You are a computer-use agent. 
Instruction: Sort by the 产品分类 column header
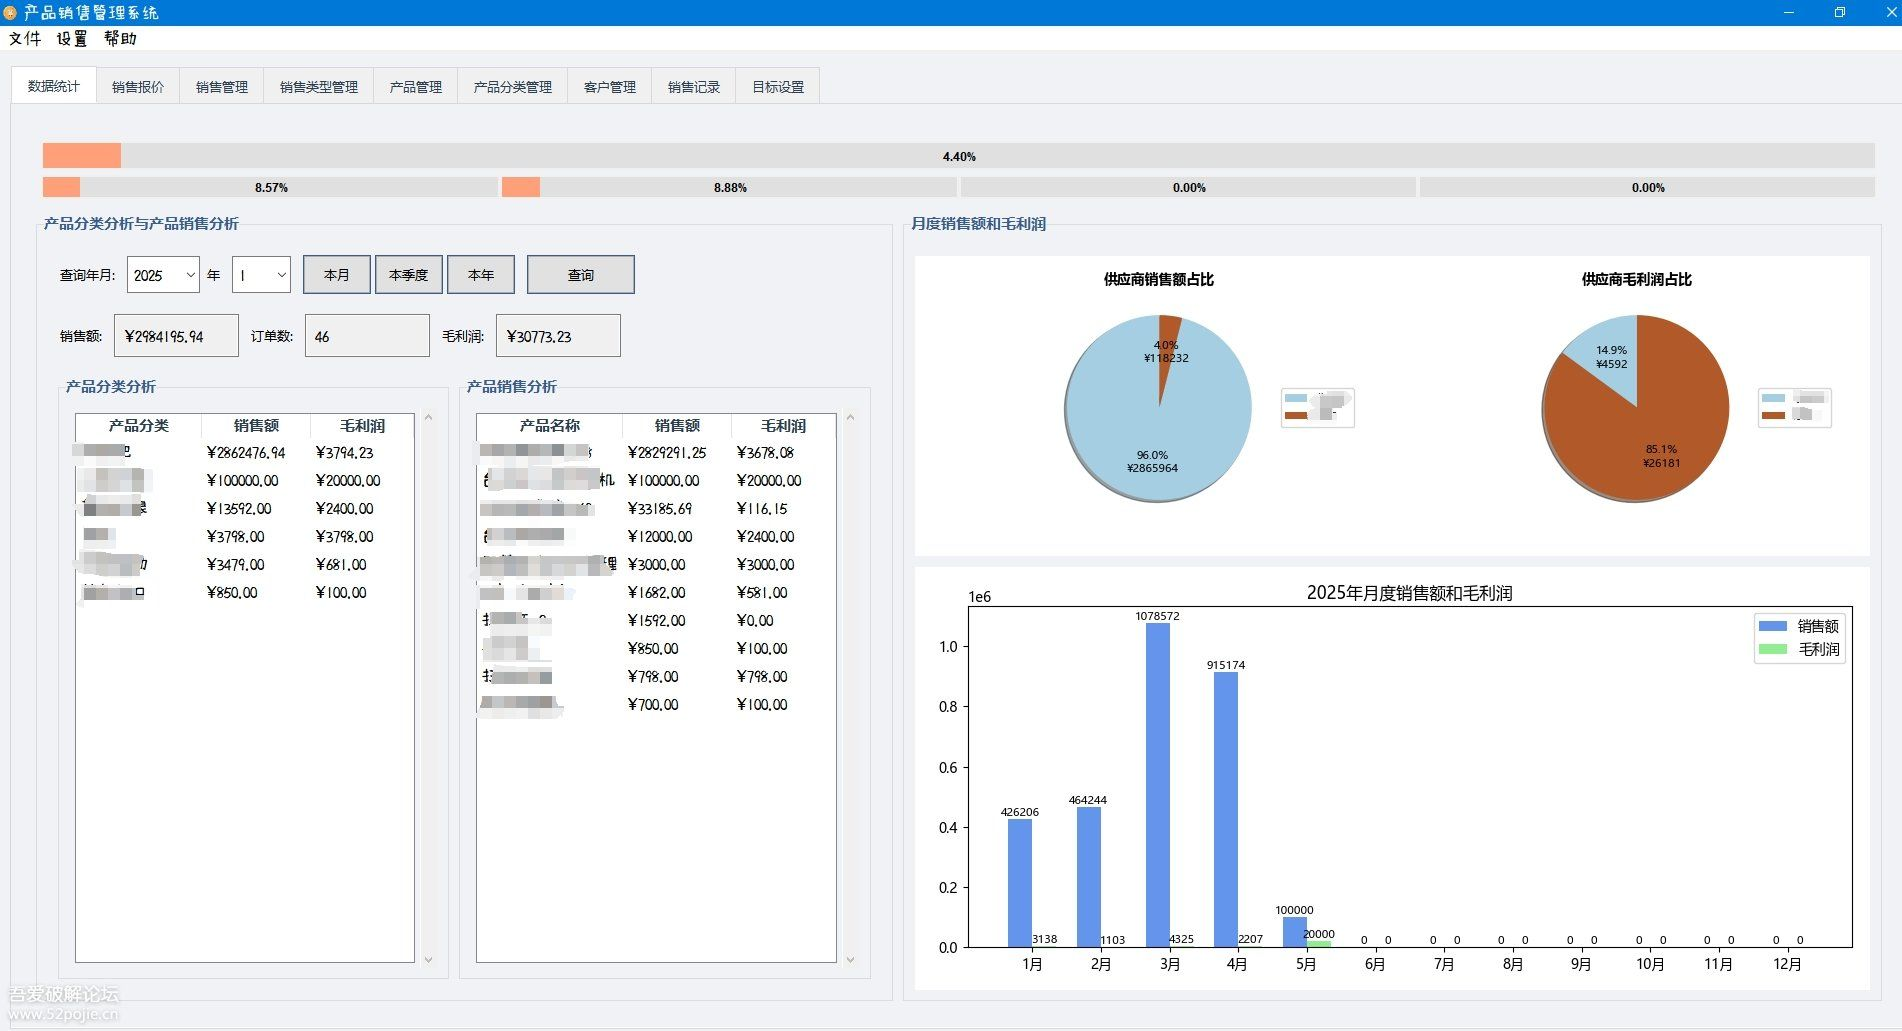tap(139, 426)
